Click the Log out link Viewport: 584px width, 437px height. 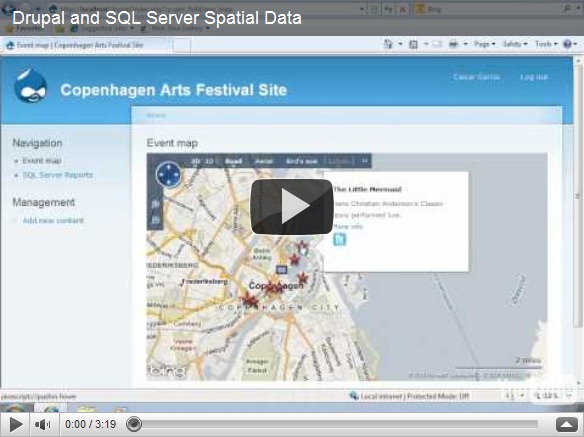click(534, 77)
